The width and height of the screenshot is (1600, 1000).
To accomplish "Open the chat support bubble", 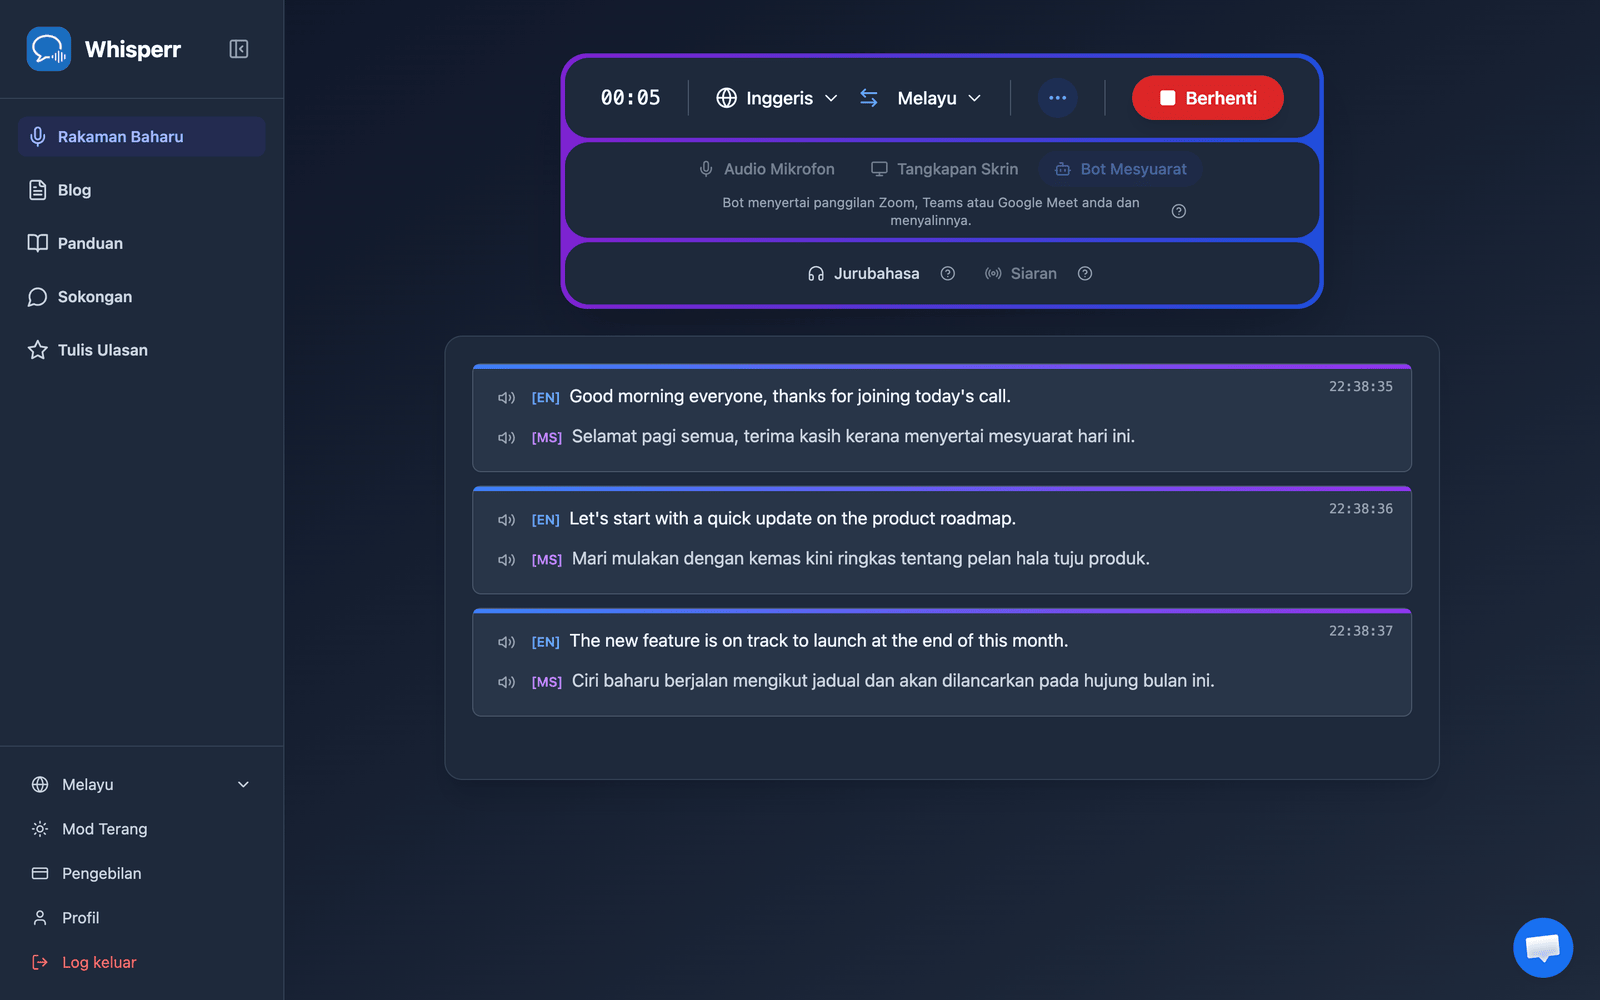I will 1543,947.
